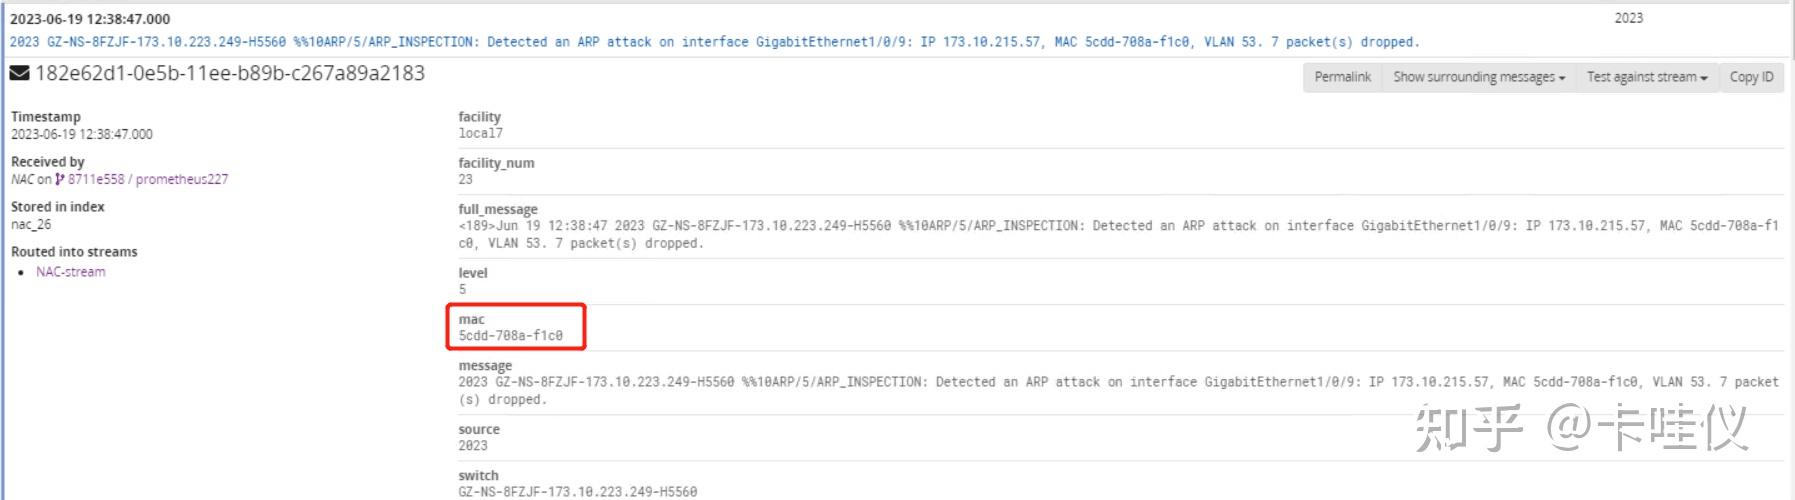Click the switch field value GZ-NS-8FZJF

click(x=578, y=491)
